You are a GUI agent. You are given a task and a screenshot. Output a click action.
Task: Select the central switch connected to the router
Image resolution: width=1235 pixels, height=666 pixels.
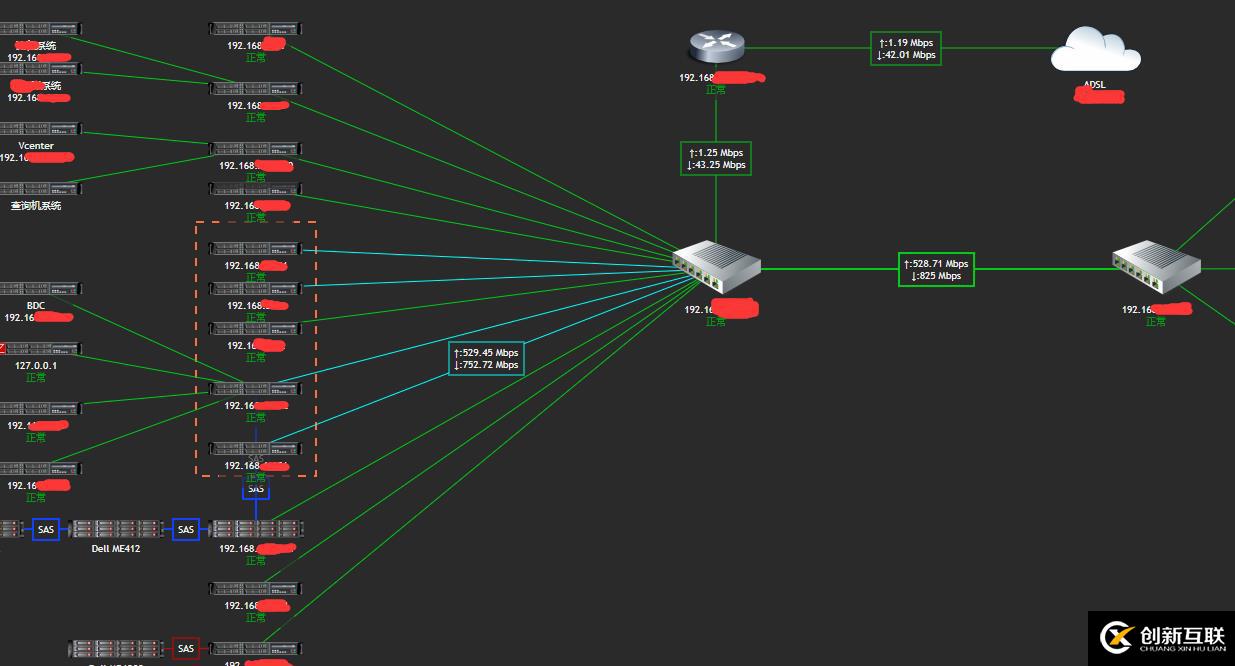point(716,268)
